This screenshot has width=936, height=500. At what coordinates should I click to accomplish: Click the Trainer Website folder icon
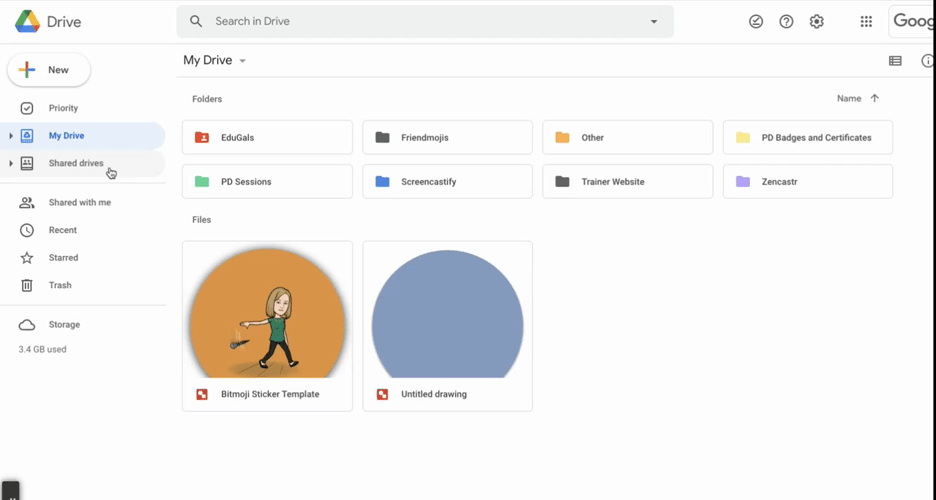pos(562,181)
